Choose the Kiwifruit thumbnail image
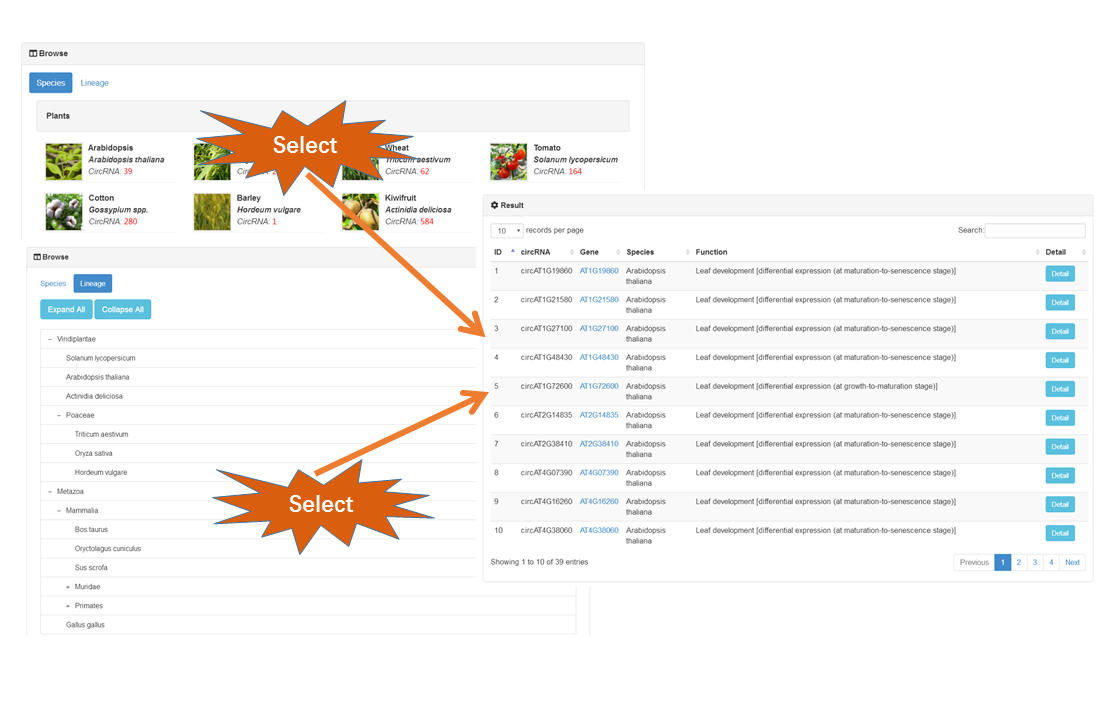The height and width of the screenshot is (720, 1107). point(360,211)
